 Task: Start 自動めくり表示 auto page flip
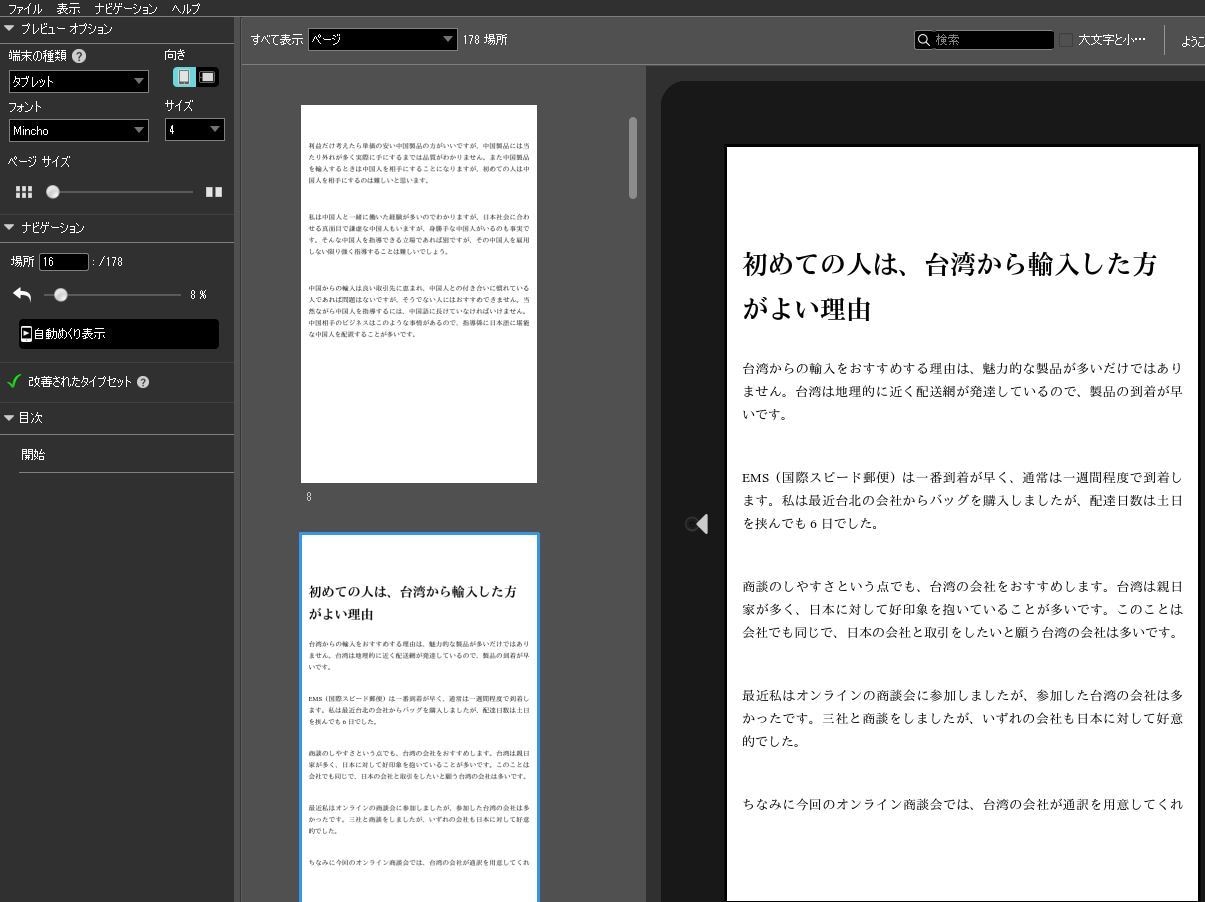point(119,334)
